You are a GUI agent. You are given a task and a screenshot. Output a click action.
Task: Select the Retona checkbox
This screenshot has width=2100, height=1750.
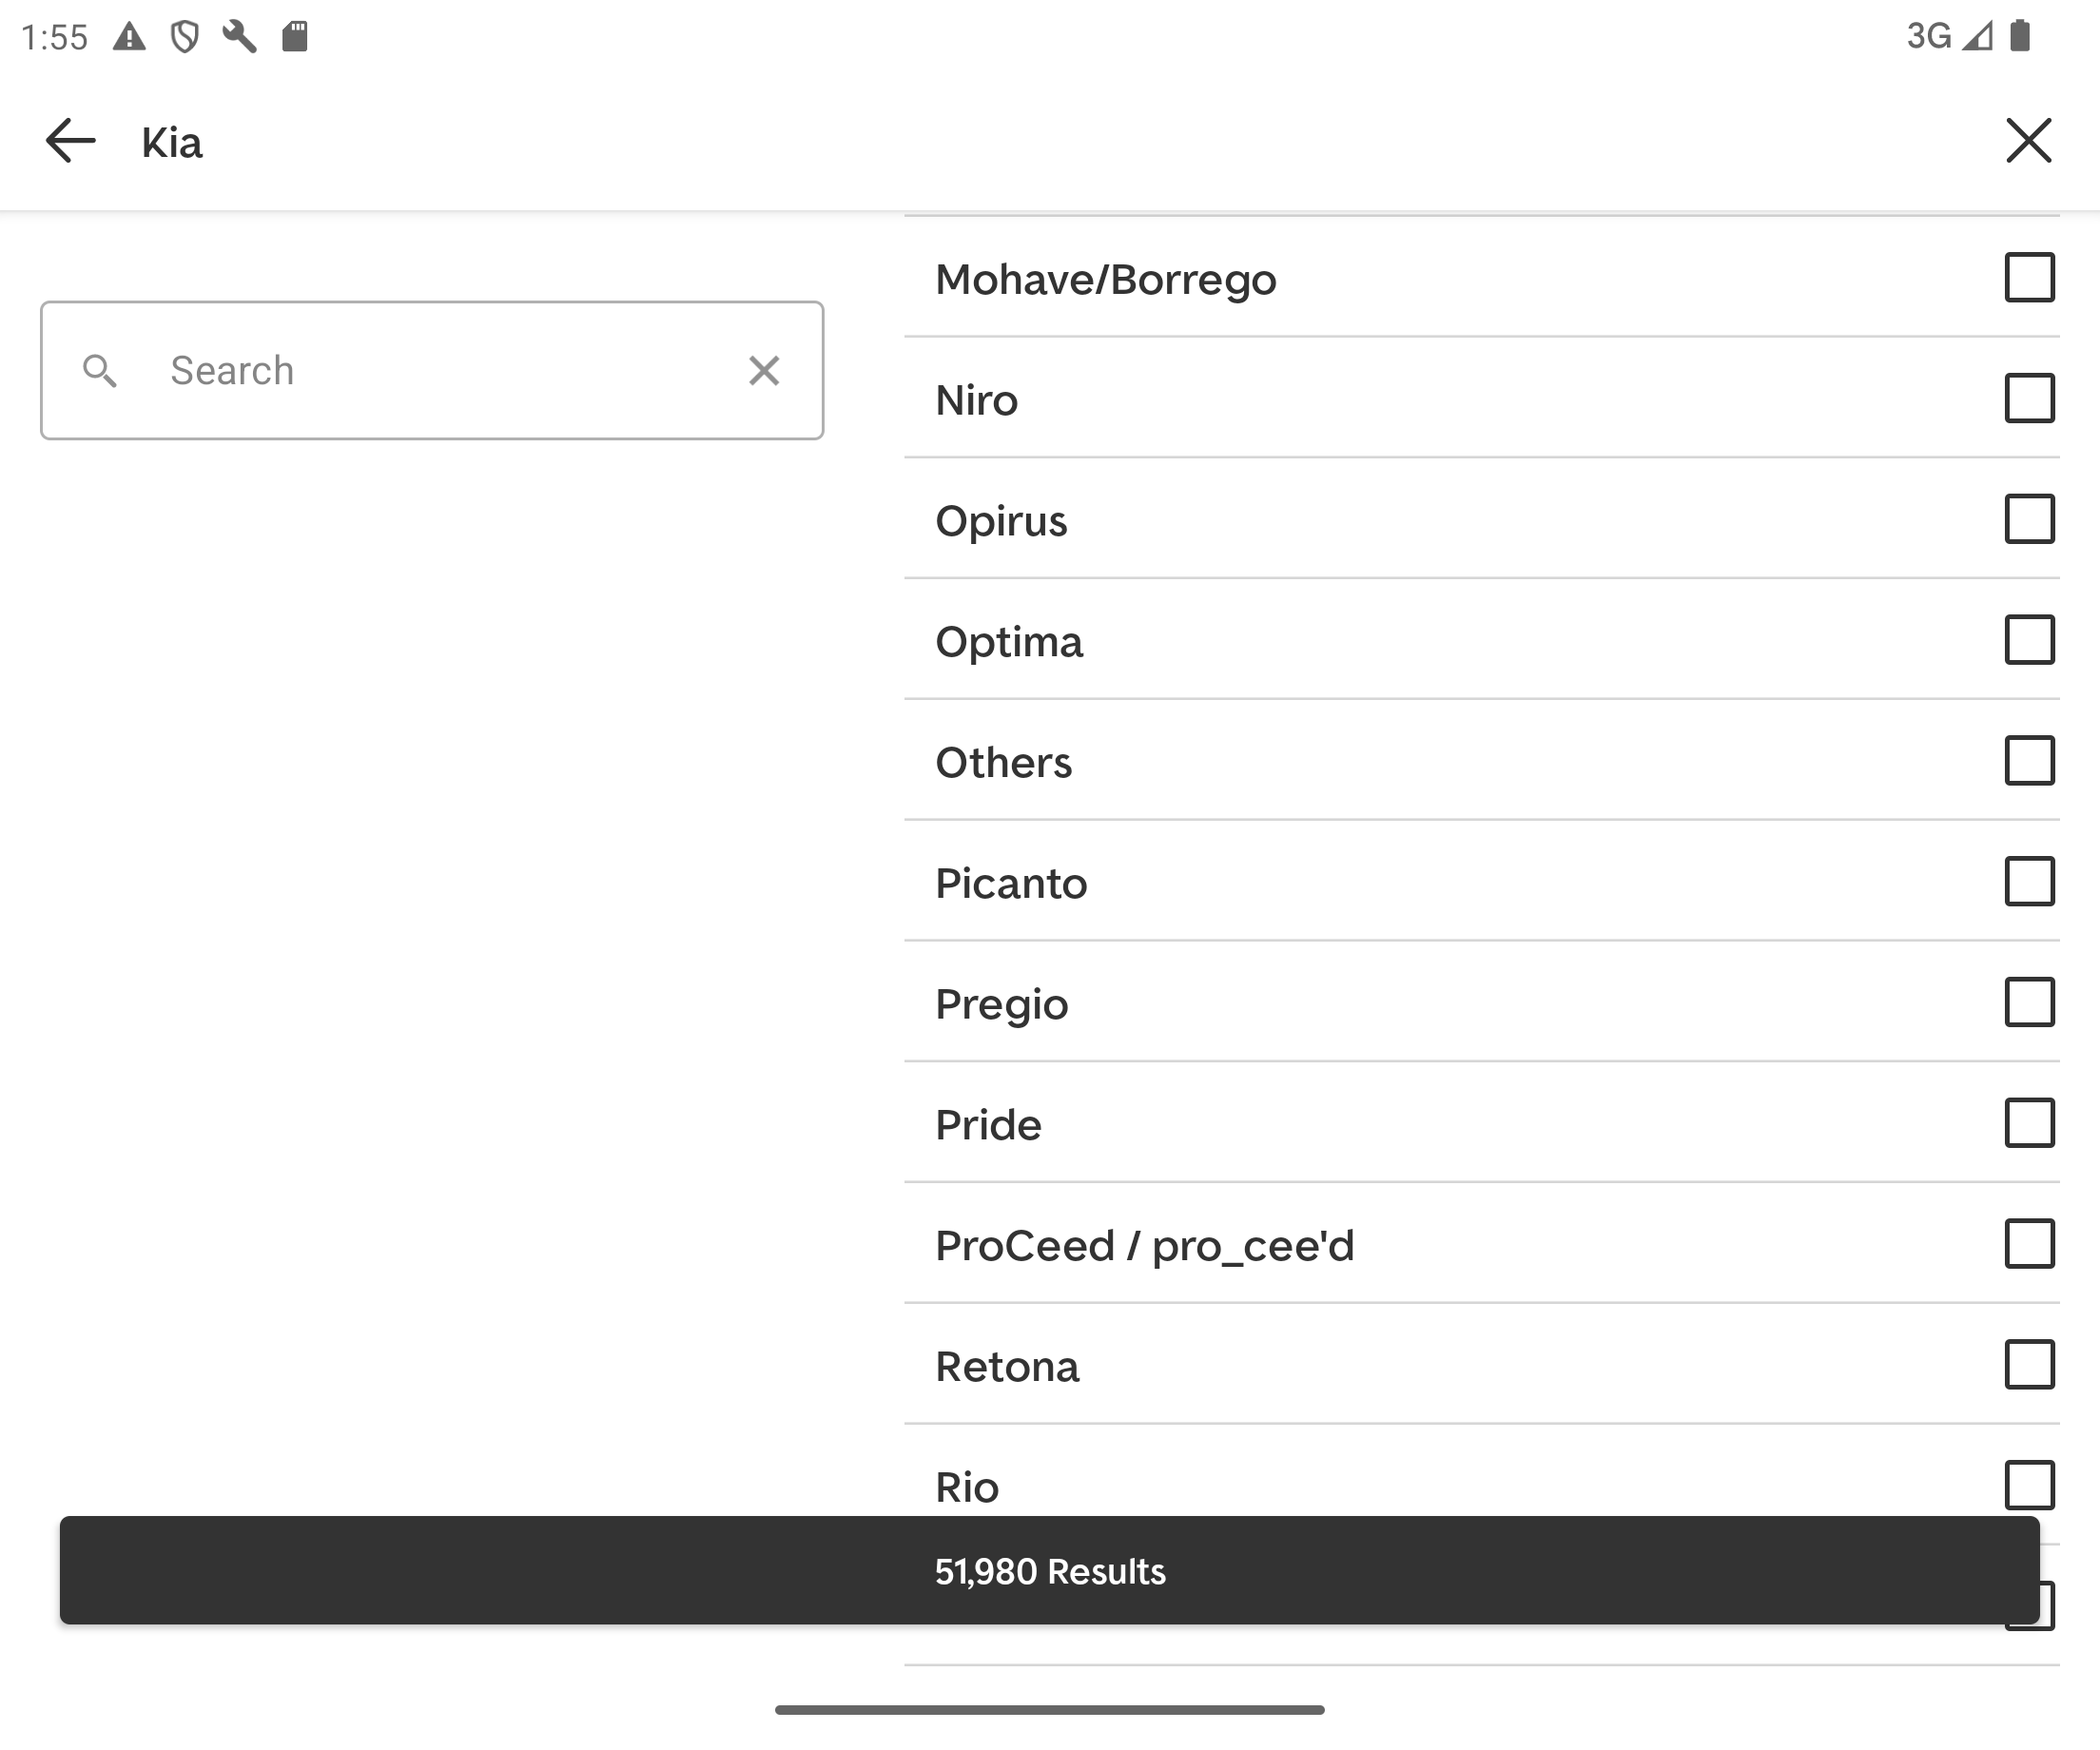pos(2029,1364)
